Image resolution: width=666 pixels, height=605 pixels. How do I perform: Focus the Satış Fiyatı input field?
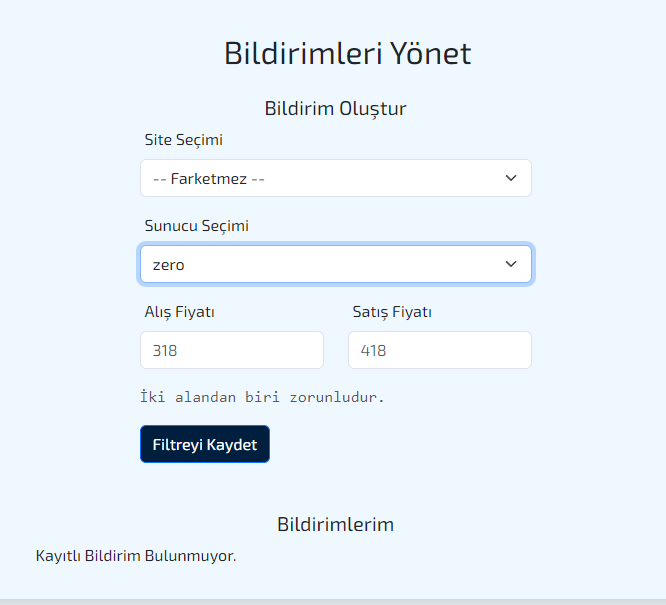440,350
